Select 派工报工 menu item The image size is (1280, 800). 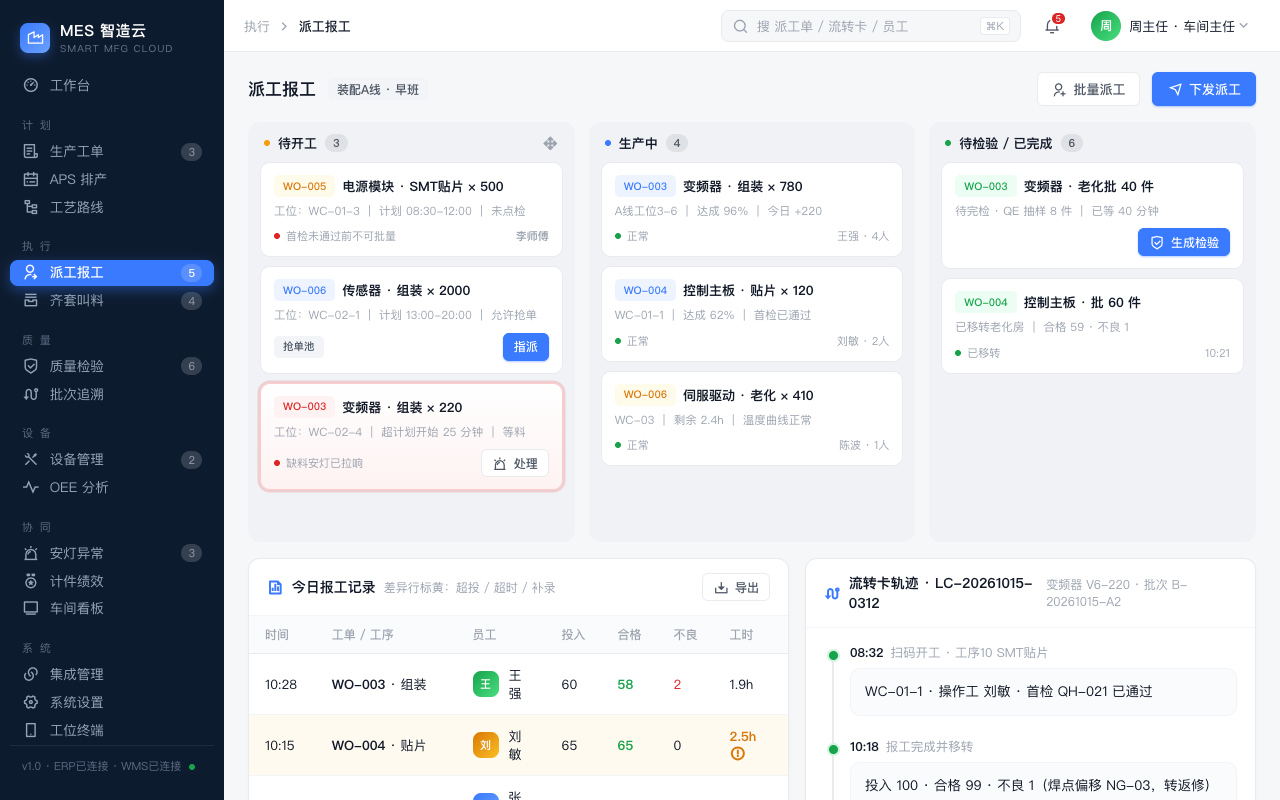coord(112,273)
